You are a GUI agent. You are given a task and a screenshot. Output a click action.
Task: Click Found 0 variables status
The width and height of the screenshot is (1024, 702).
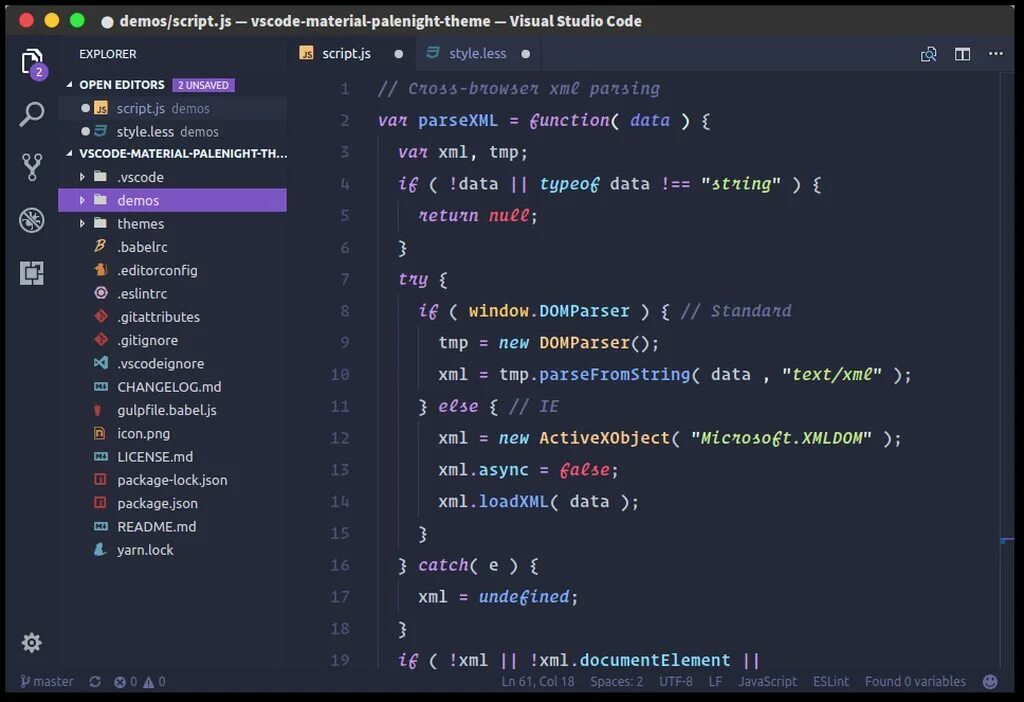pyautogui.click(x=915, y=682)
